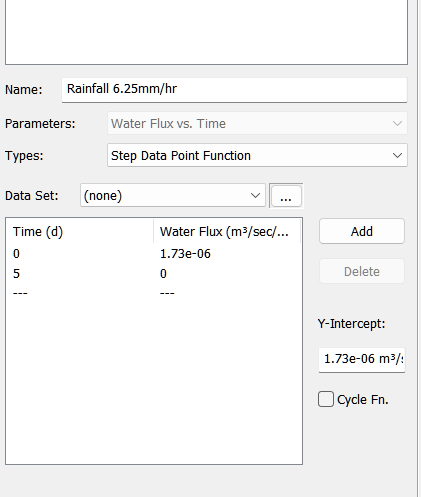Select the row with time 0

[154, 254]
